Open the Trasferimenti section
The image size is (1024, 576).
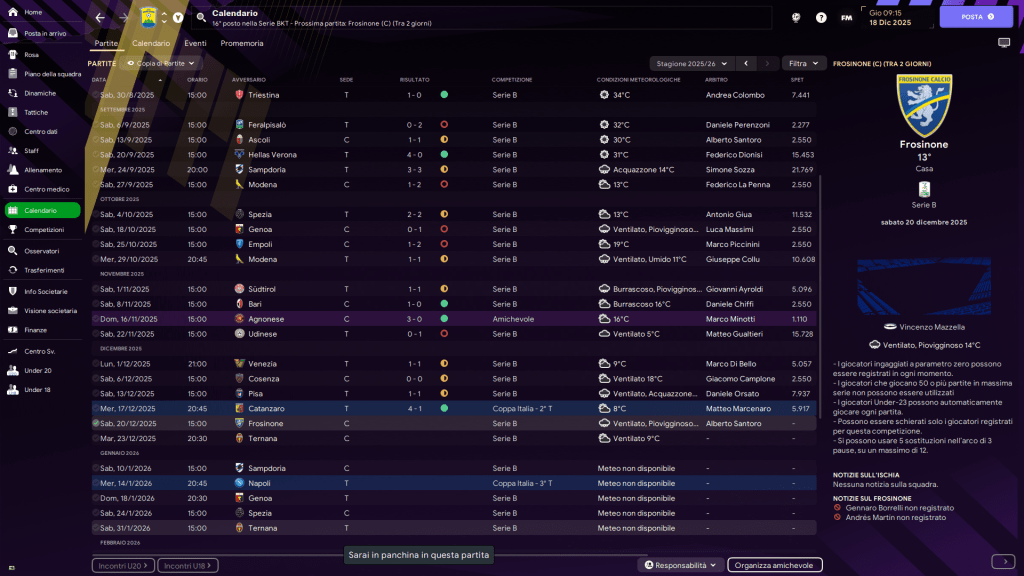point(44,270)
